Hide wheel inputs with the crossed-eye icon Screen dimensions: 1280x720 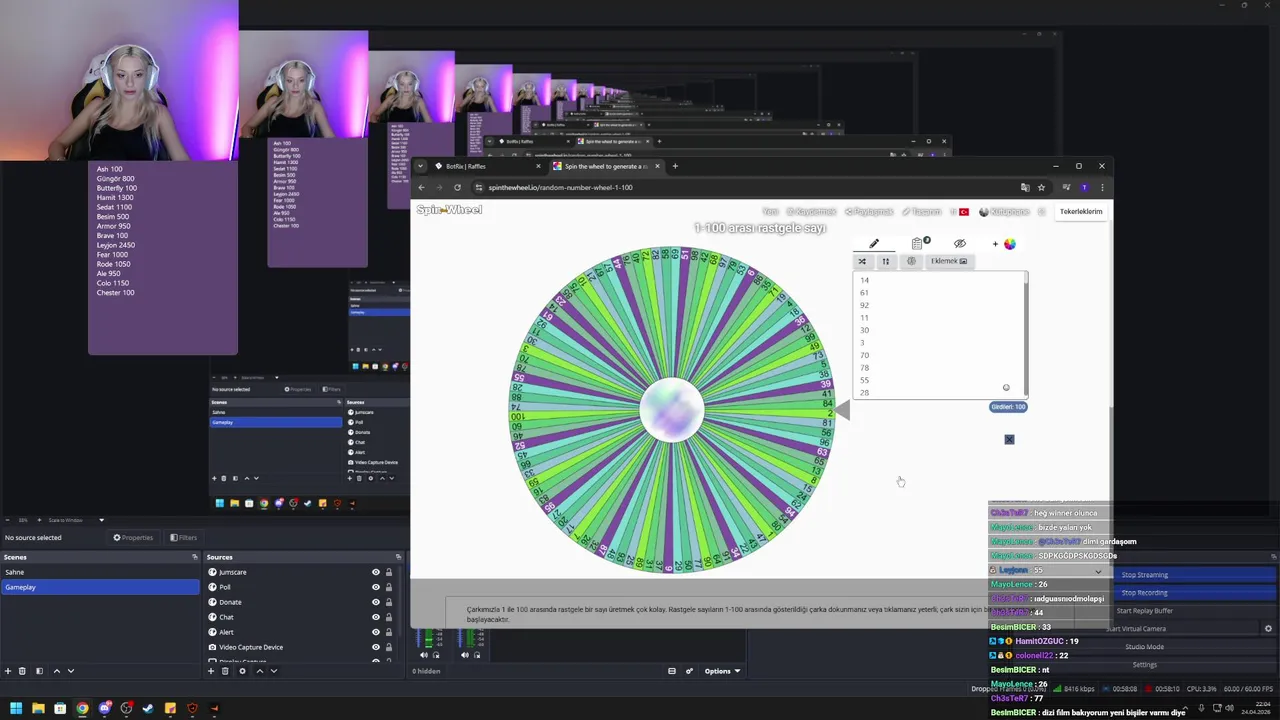(960, 243)
